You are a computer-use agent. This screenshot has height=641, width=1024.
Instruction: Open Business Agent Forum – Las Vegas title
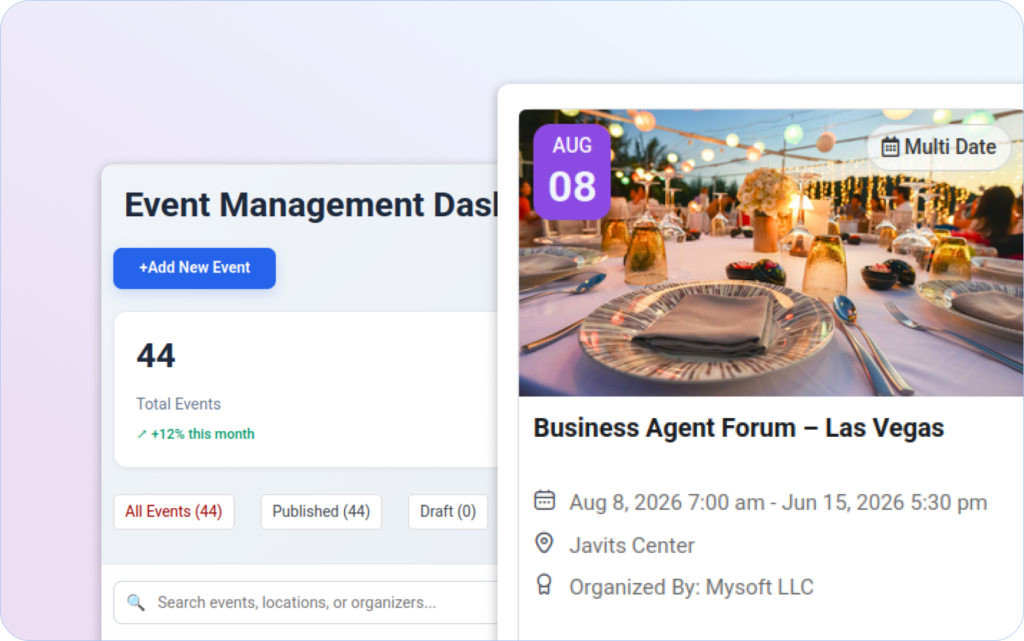739,428
